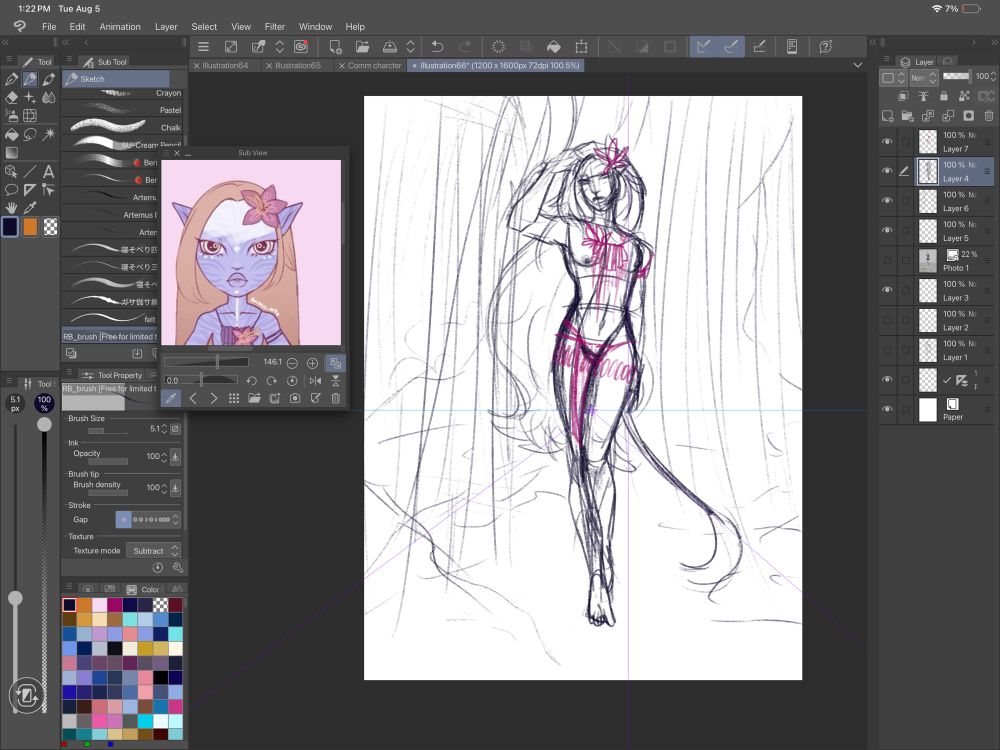Flip Sub View image horizontally
1000x750 pixels.
click(315, 381)
